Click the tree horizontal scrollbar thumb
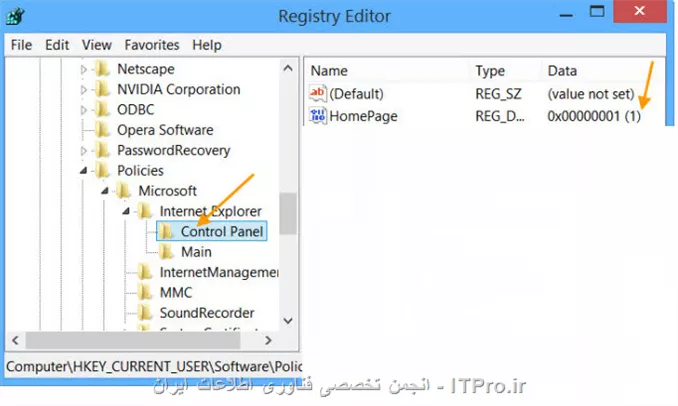 (133, 340)
